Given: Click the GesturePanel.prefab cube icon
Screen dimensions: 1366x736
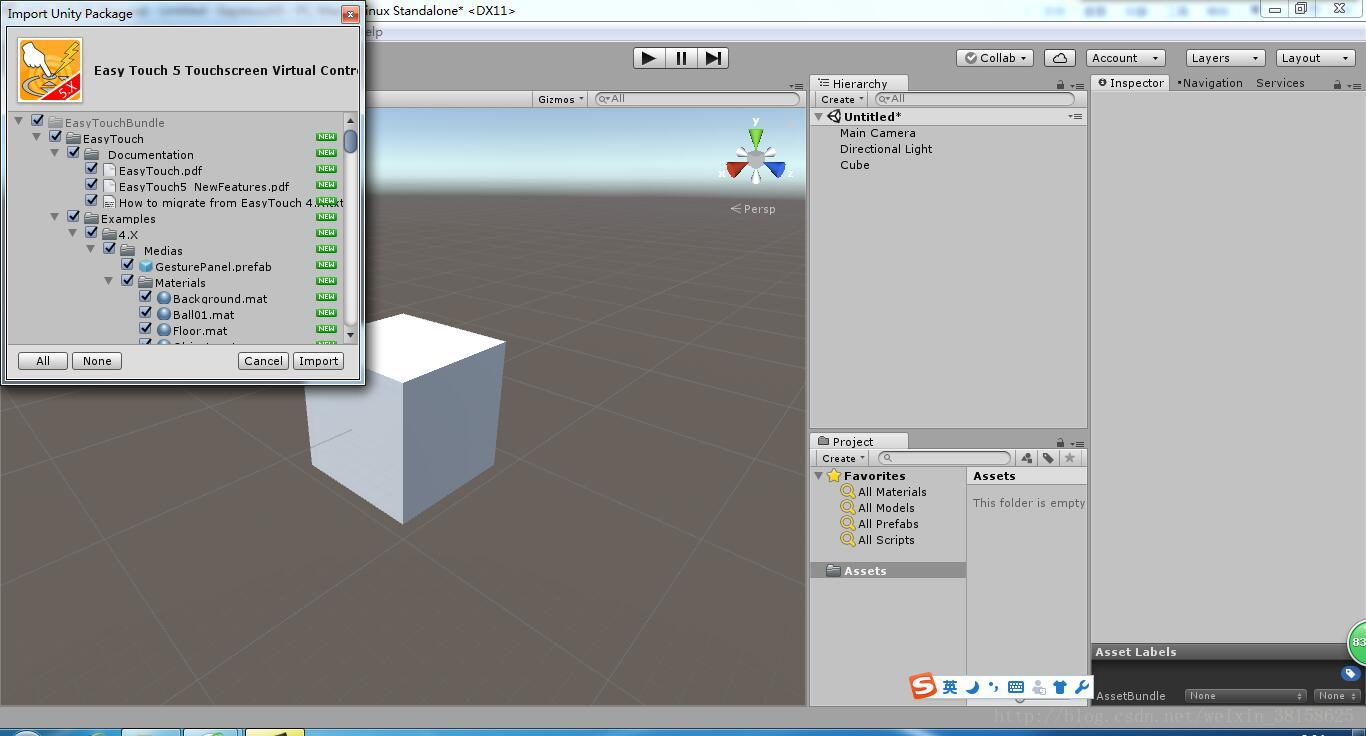Looking at the screenshot, I should tap(146, 267).
